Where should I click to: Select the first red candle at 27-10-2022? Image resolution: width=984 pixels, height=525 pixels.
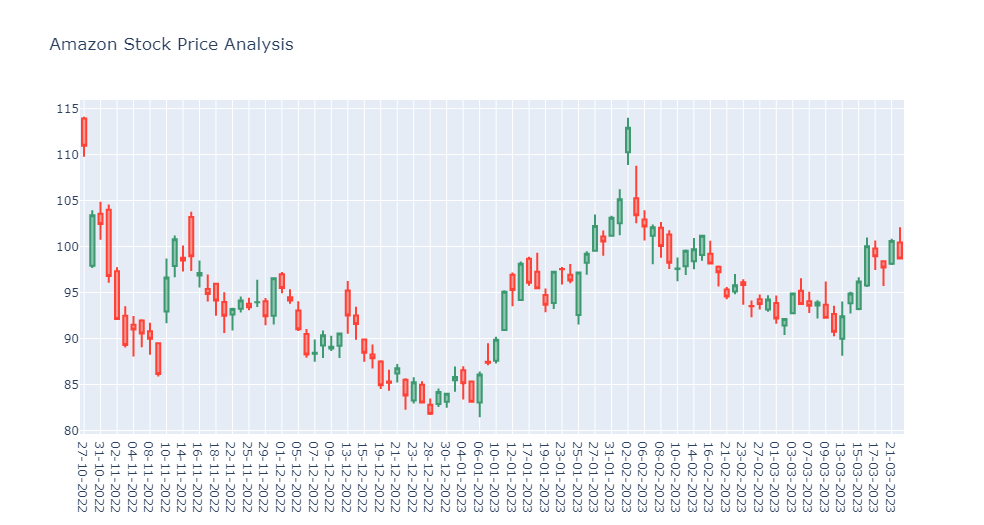[x=84, y=133]
